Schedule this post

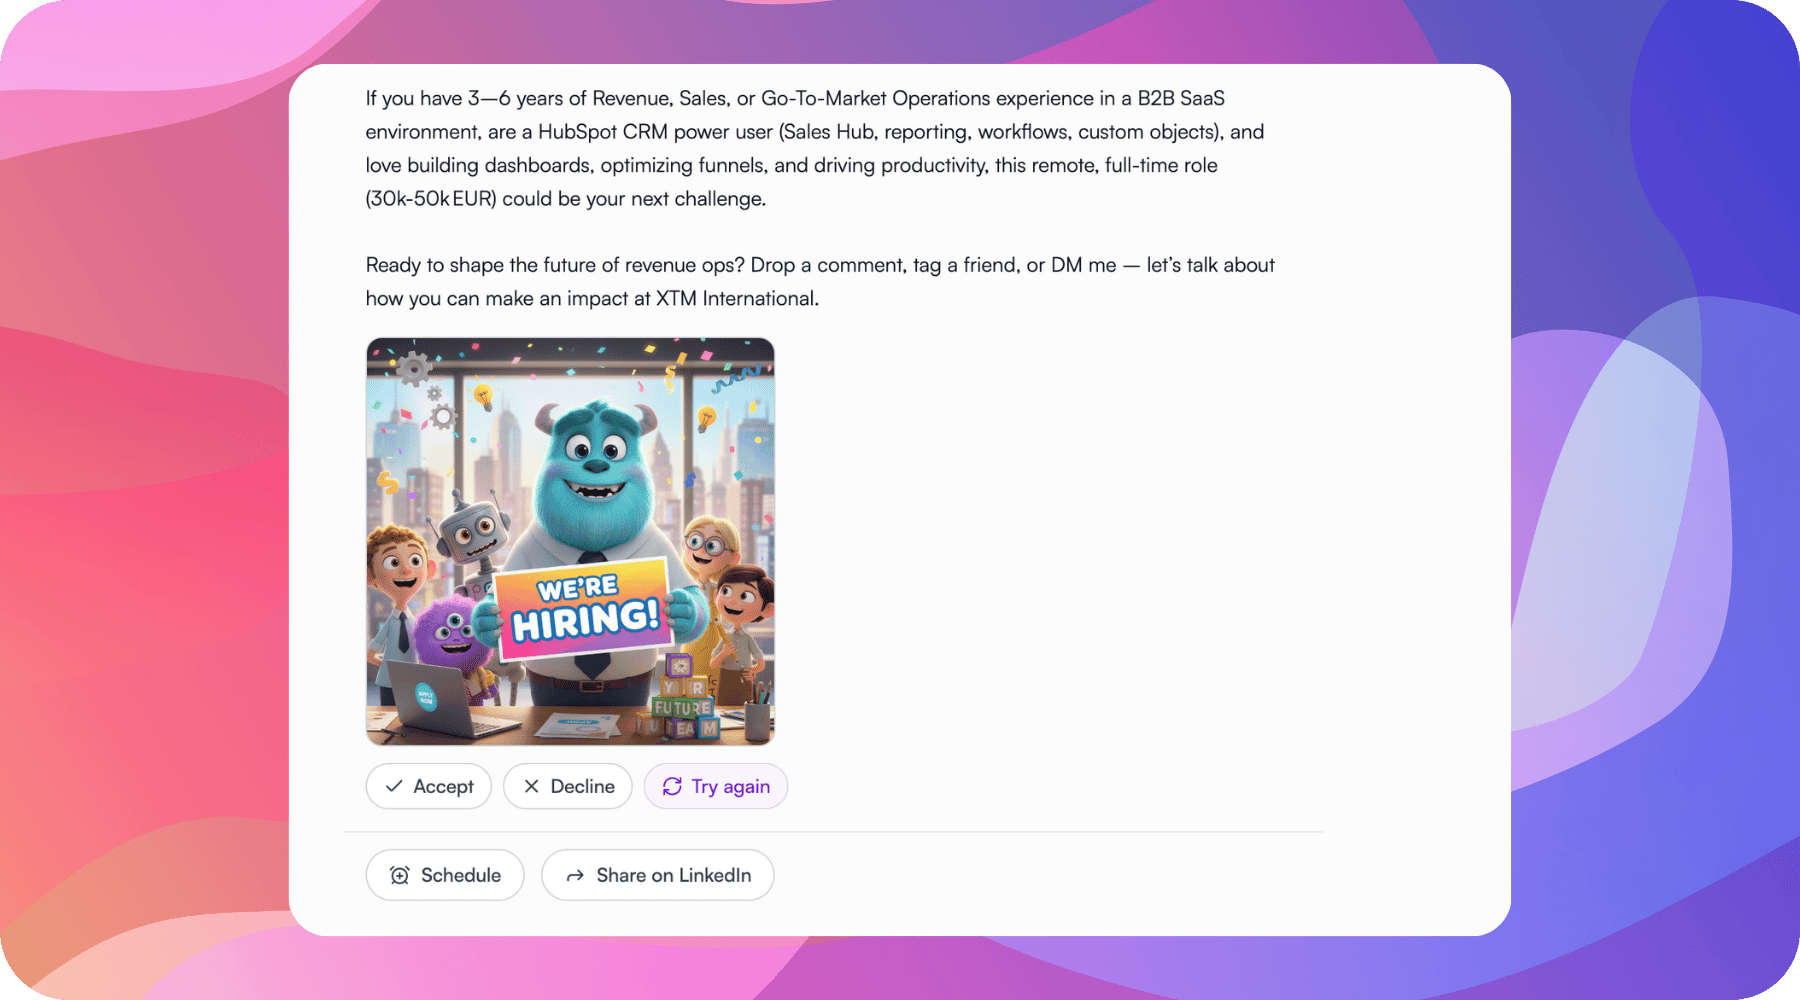[445, 875]
